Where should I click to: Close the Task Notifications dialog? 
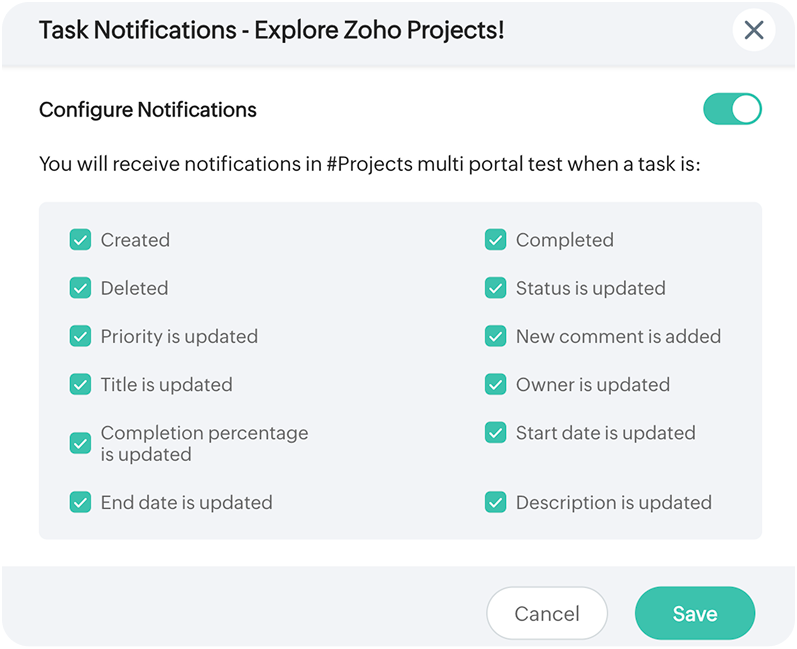coord(754,31)
